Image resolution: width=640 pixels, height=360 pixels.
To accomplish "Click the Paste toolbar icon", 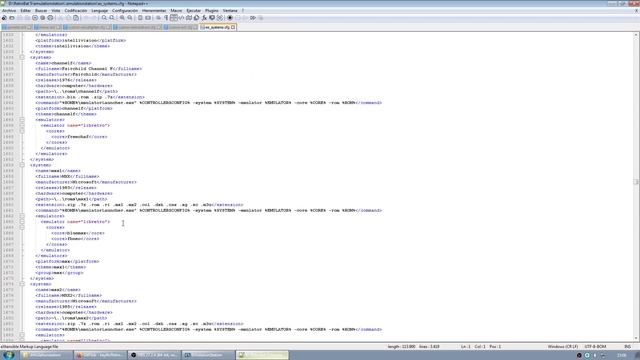I will 76,18.
